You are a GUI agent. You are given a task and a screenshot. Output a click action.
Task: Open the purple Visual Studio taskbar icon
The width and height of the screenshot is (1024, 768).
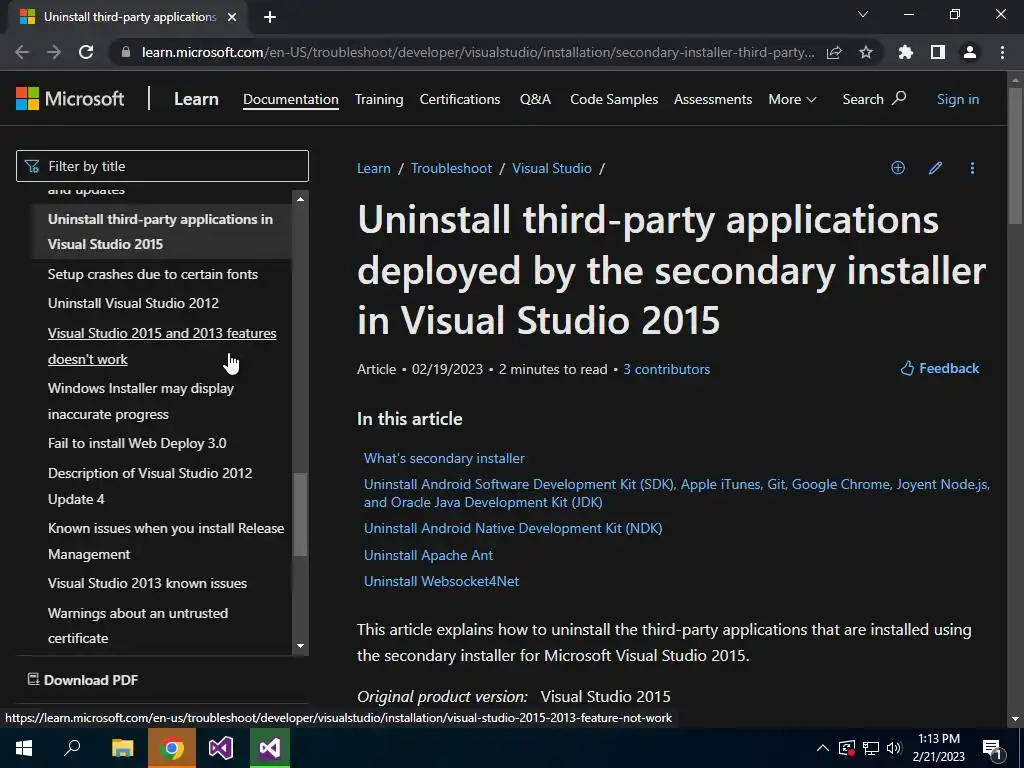point(221,748)
